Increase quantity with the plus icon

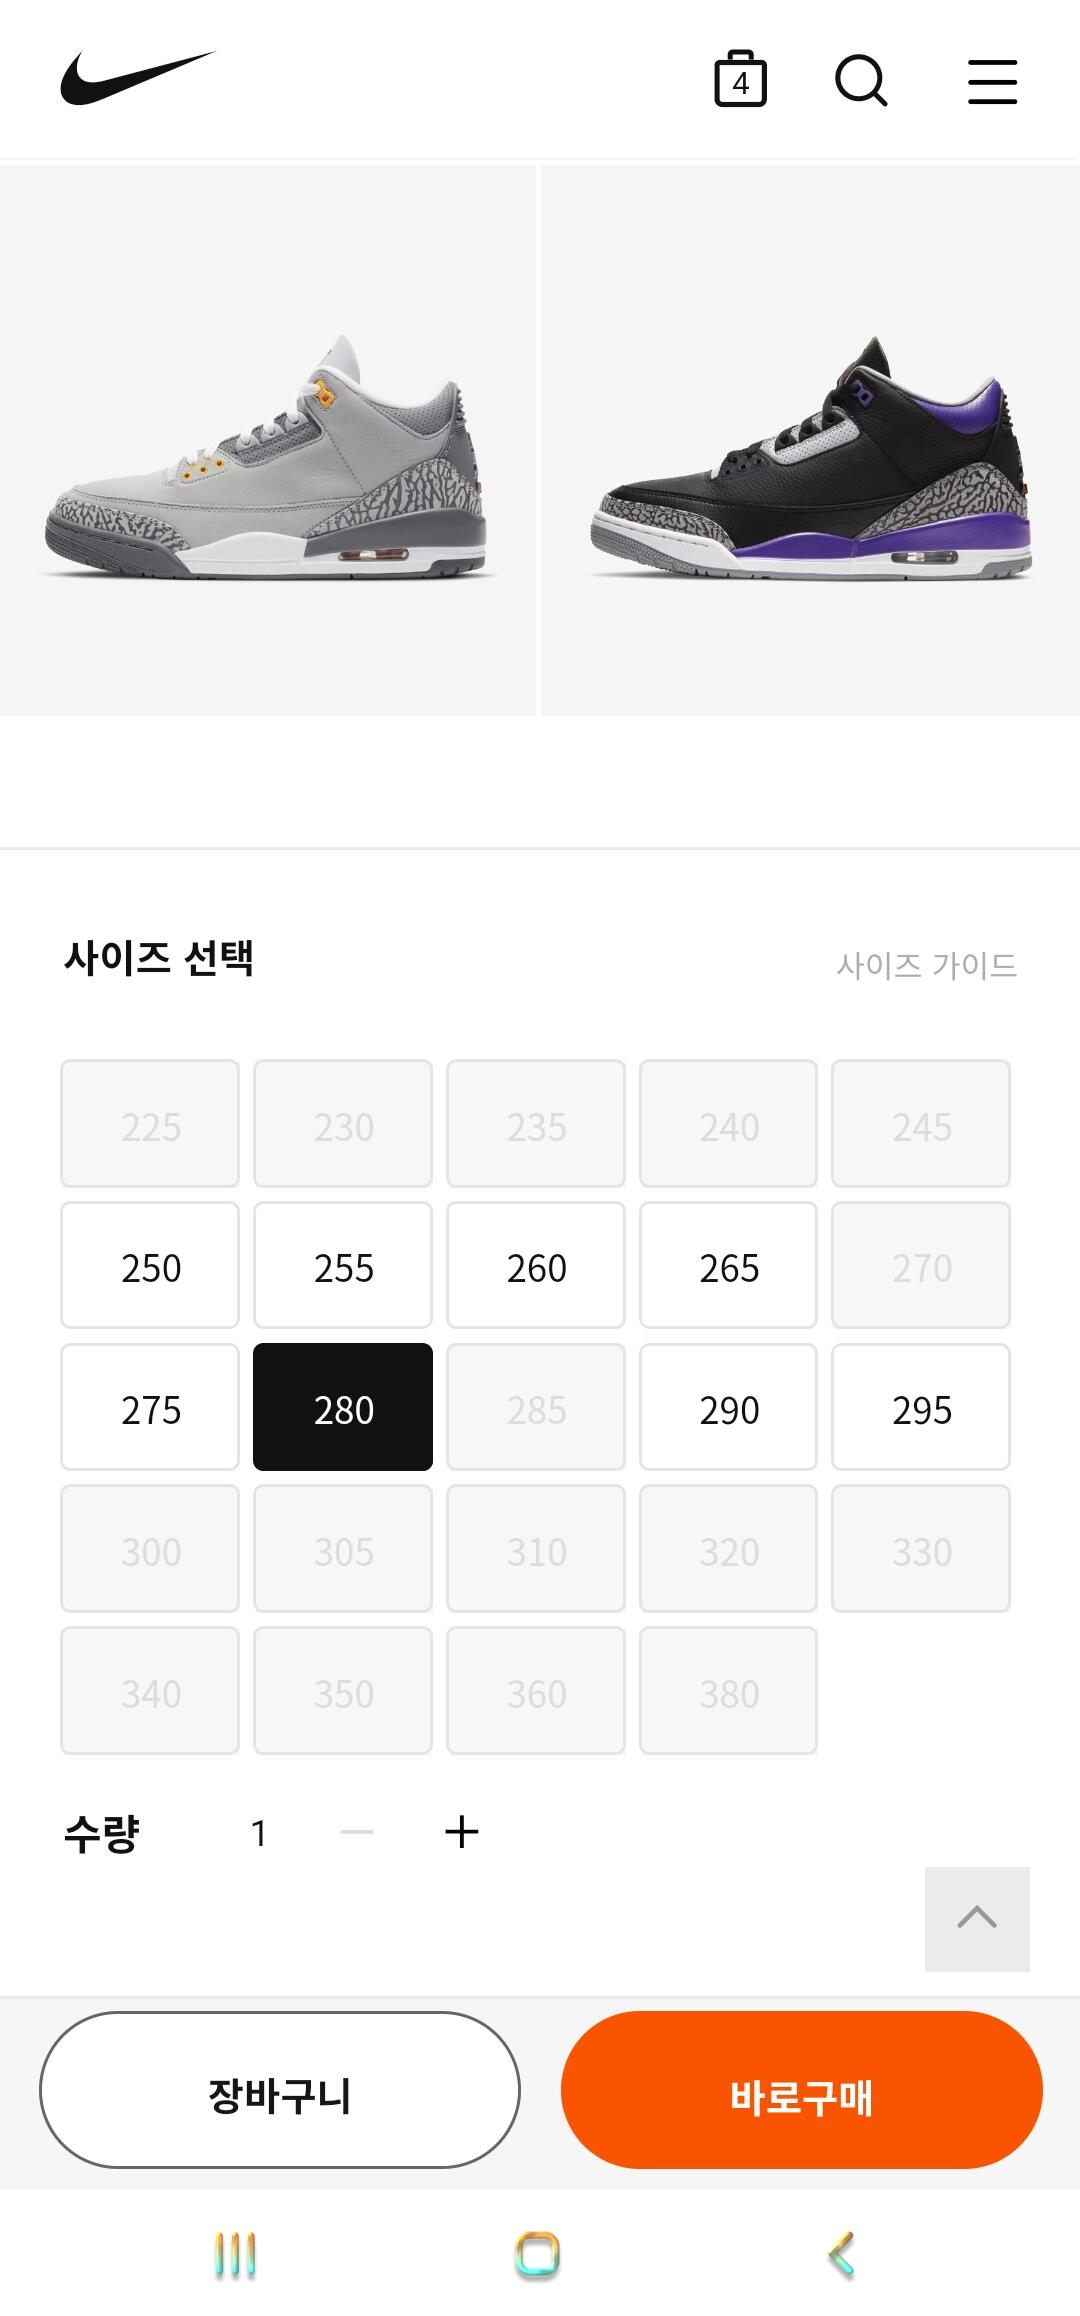click(x=461, y=1832)
